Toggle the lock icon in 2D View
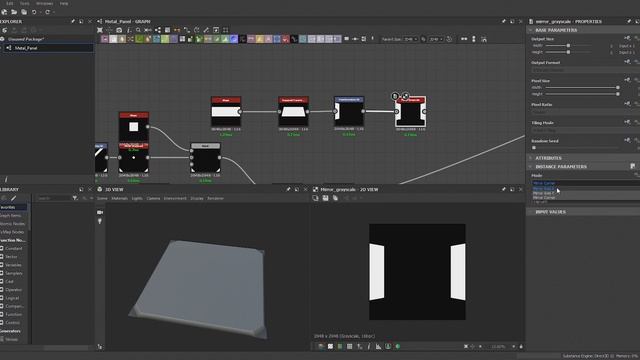Viewport: 640px width, 360px height. click(x=521, y=347)
